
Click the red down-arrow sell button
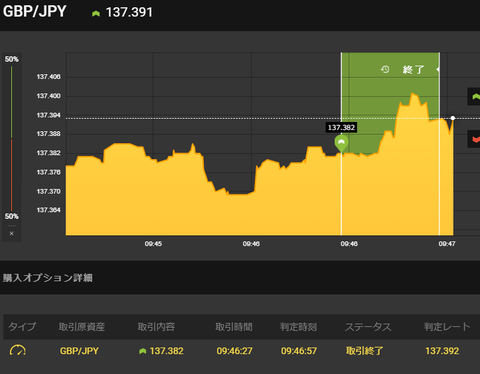(x=474, y=139)
